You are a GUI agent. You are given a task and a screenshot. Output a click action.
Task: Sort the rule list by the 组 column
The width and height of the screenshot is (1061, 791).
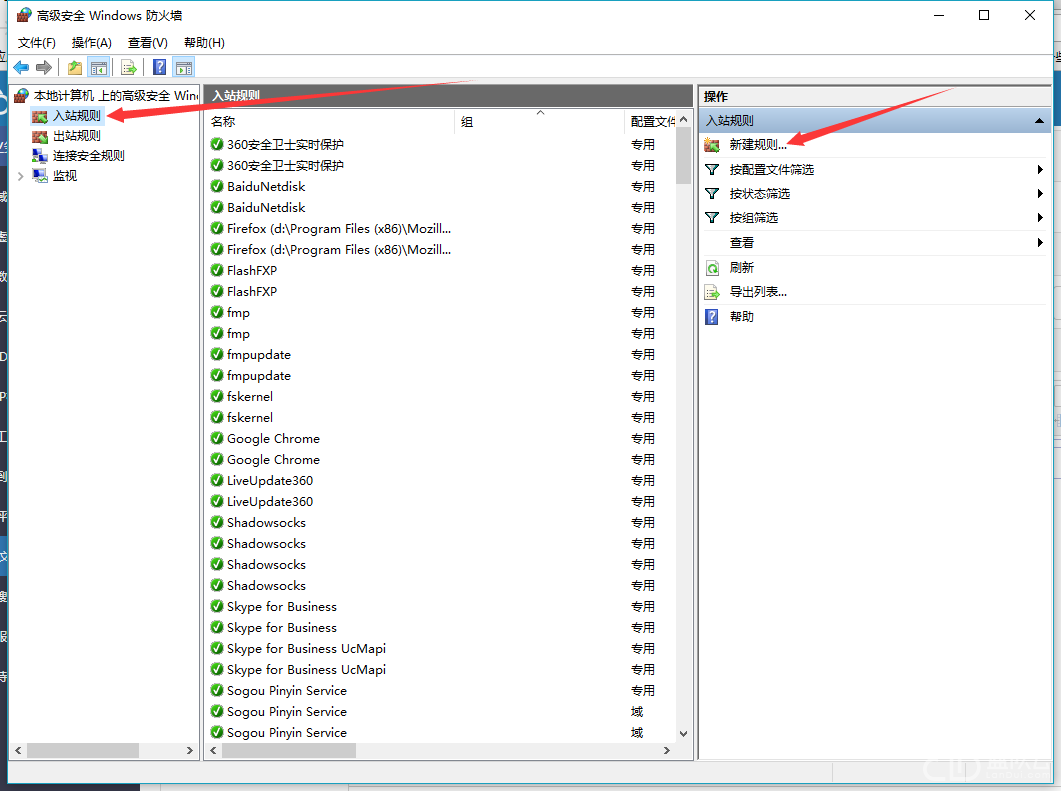[539, 122]
